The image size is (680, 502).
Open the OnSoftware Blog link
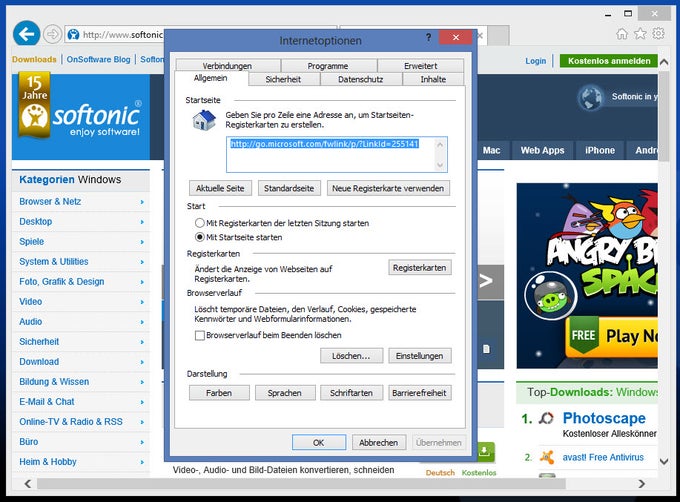point(98,59)
